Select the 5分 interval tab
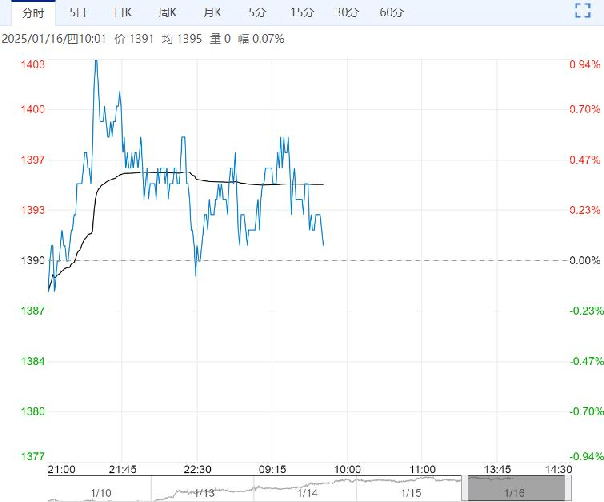604x502 pixels. pos(257,13)
